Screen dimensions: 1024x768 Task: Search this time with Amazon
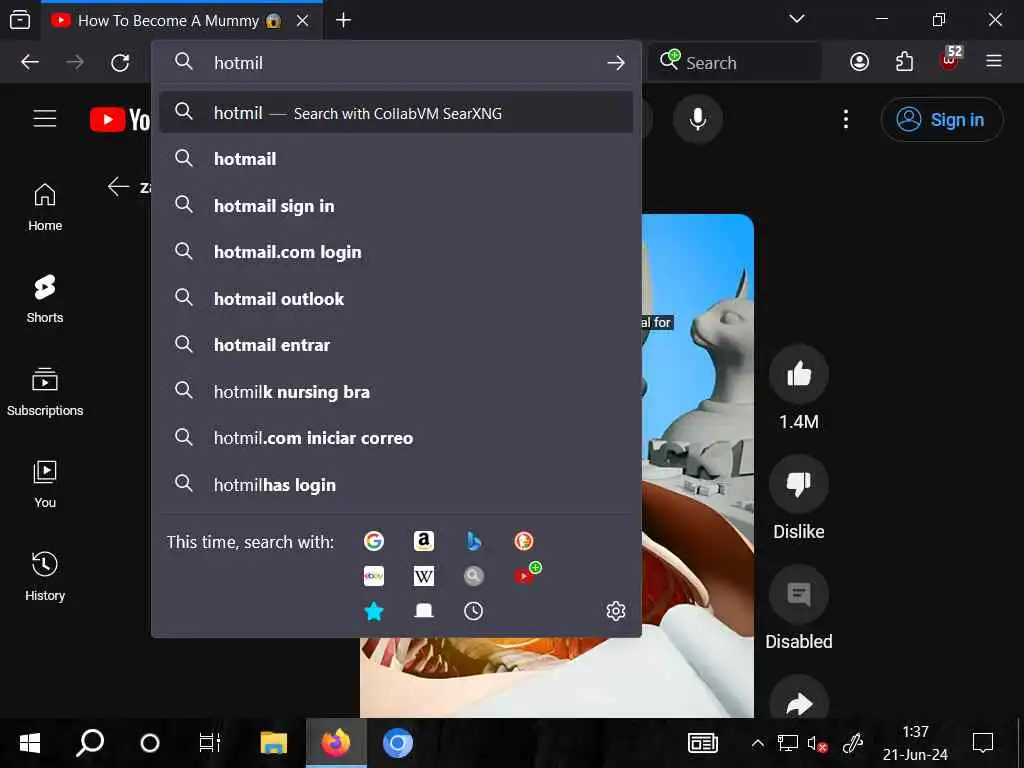point(424,541)
